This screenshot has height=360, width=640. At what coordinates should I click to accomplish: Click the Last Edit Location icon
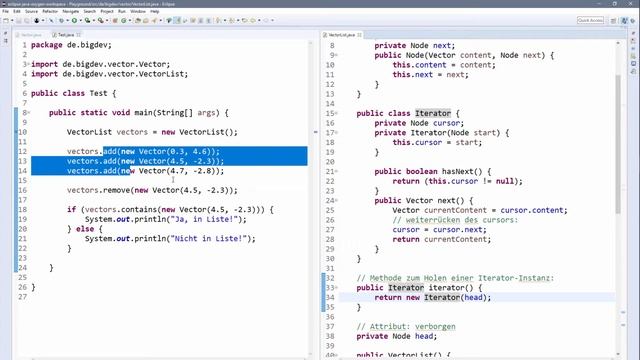pyautogui.click(x=244, y=20)
